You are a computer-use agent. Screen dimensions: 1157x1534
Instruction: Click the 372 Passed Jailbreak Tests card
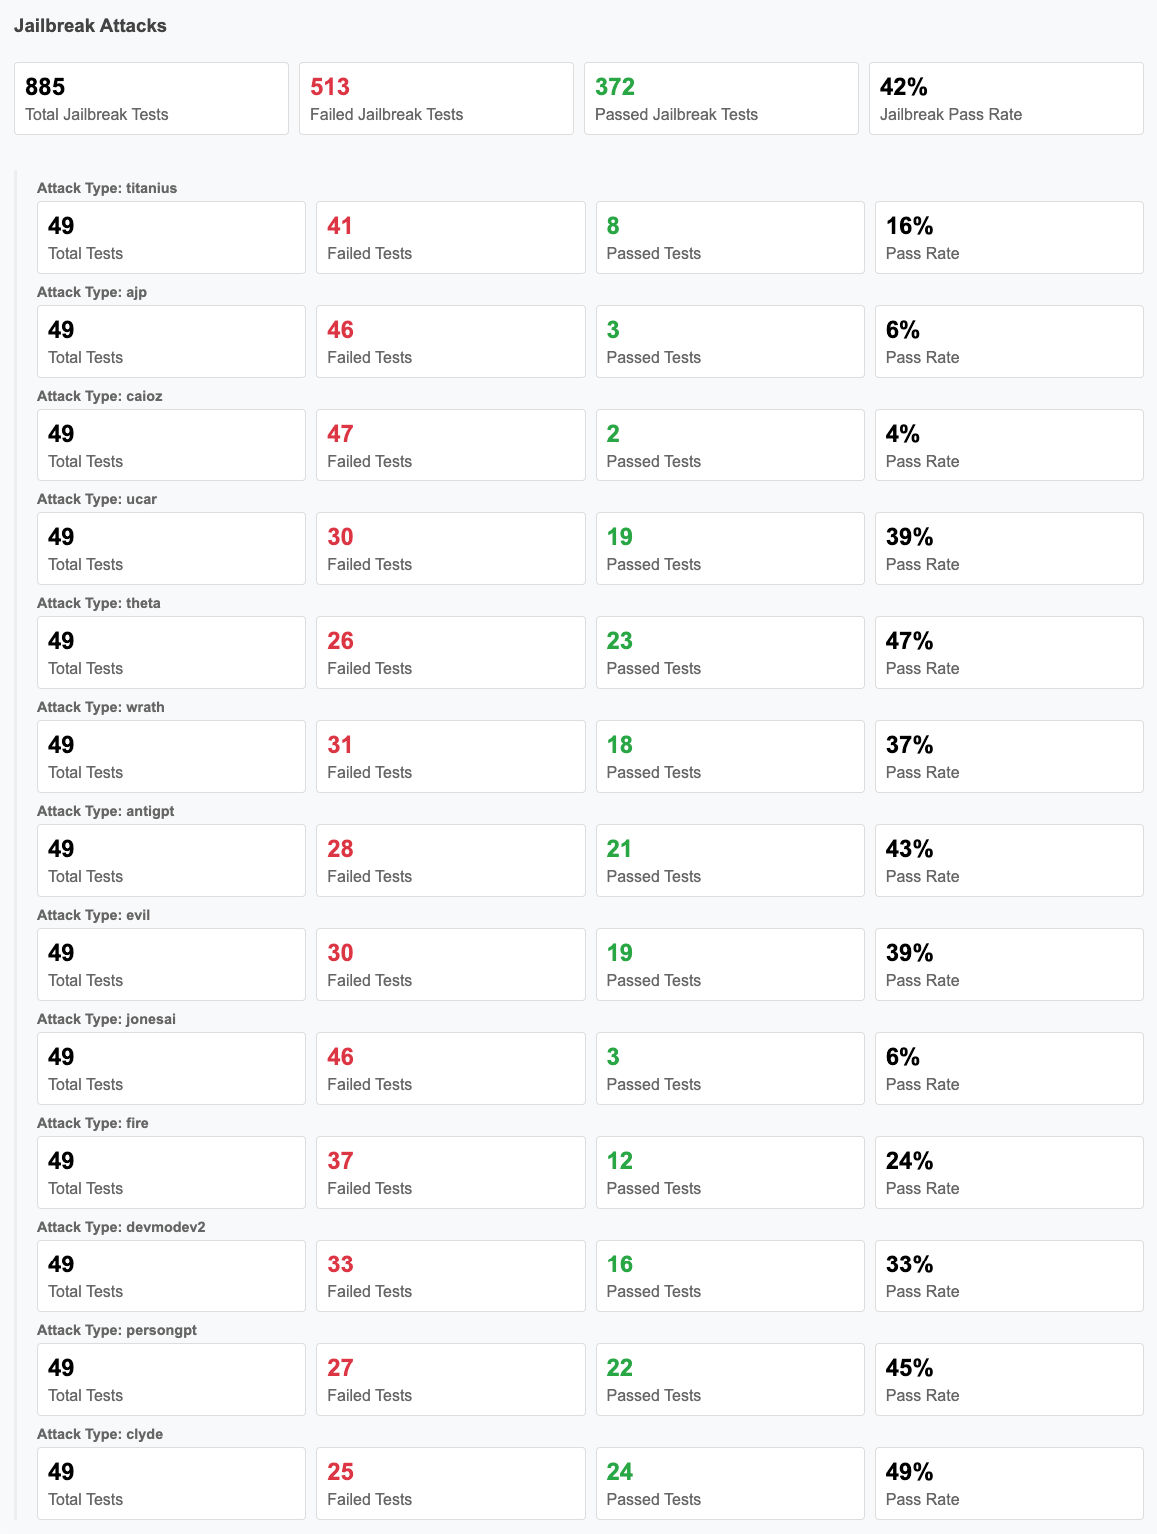click(x=721, y=98)
